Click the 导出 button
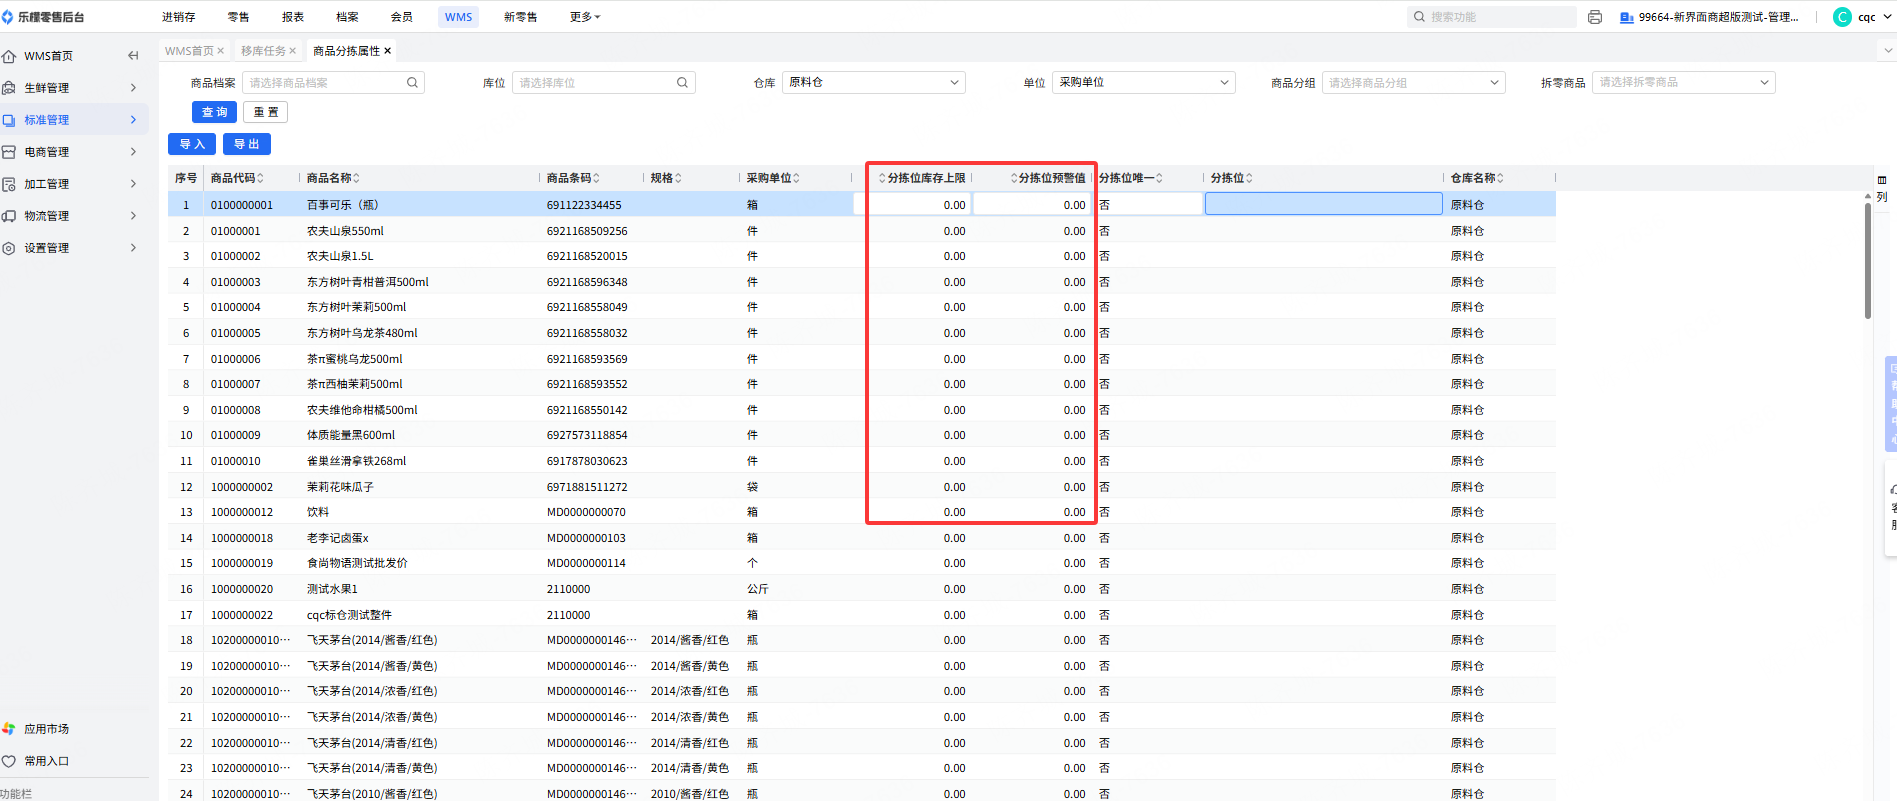The height and width of the screenshot is (801, 1897). [x=246, y=145]
